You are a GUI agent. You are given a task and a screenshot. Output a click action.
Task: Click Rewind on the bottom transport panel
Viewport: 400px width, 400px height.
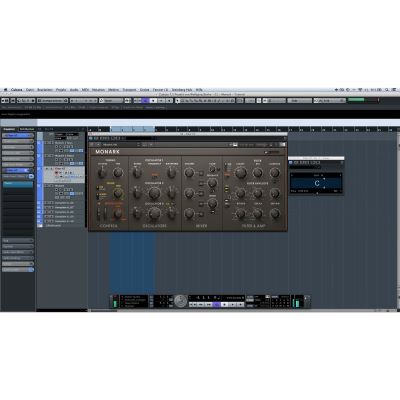(x=201, y=304)
